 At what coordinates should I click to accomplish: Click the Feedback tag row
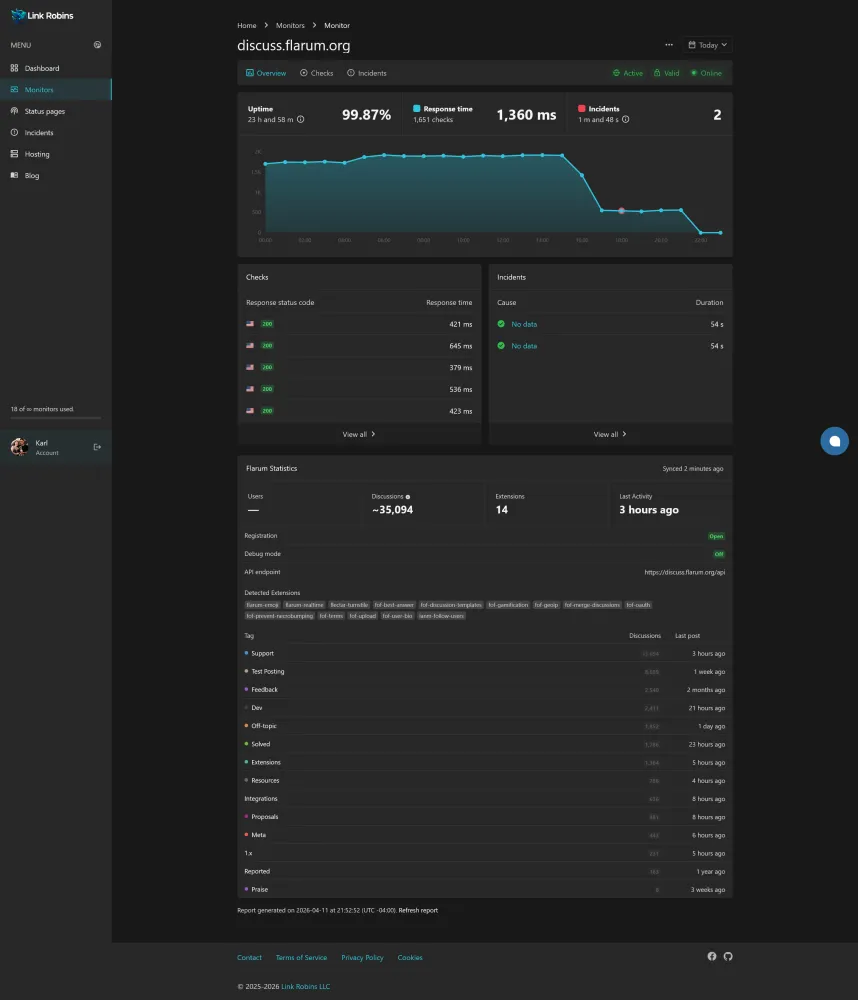(484, 690)
